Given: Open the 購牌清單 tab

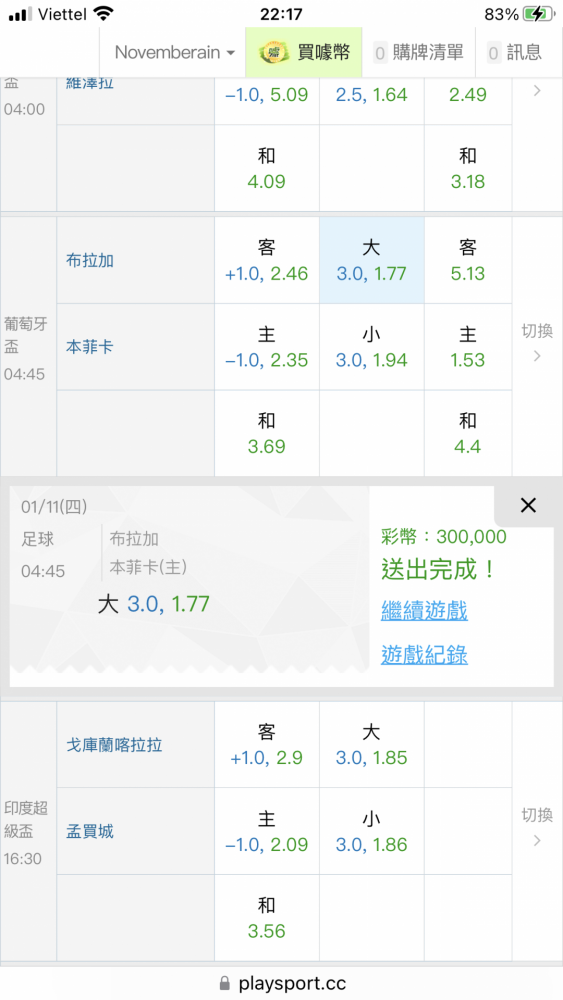Looking at the screenshot, I should pyautogui.click(x=418, y=52).
